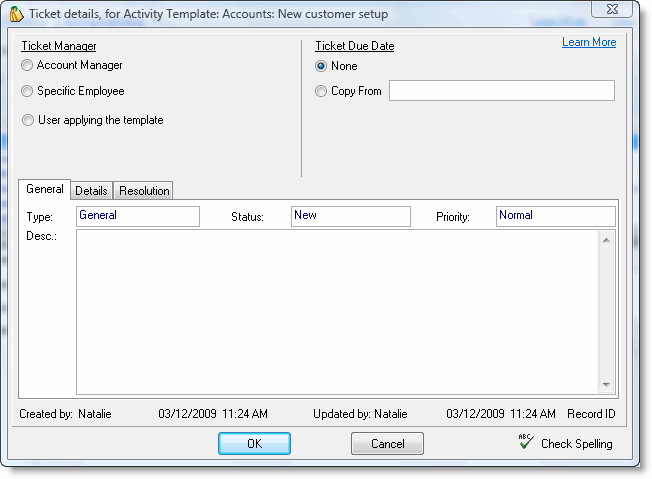Click the Check Spelling checkmark icon
The width and height of the screenshot is (652, 479).
tap(526, 442)
